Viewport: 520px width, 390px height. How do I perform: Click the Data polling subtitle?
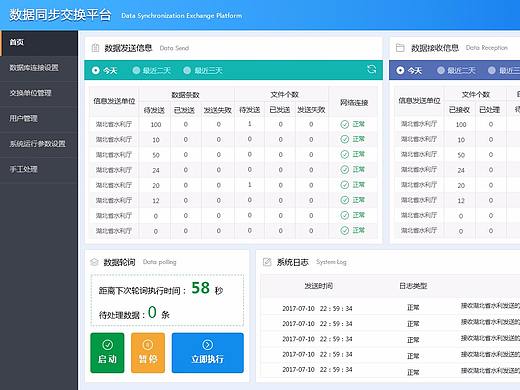point(159,262)
